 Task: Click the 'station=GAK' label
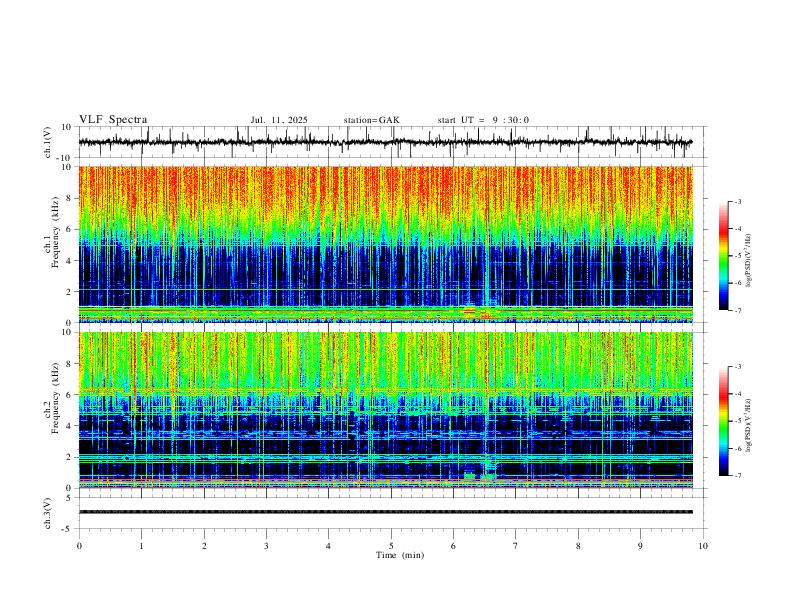click(x=371, y=120)
